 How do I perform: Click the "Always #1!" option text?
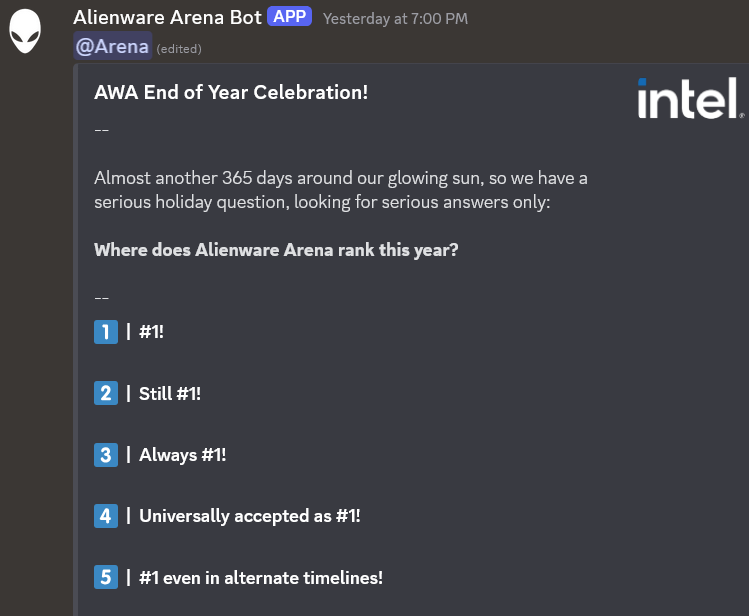point(183,455)
